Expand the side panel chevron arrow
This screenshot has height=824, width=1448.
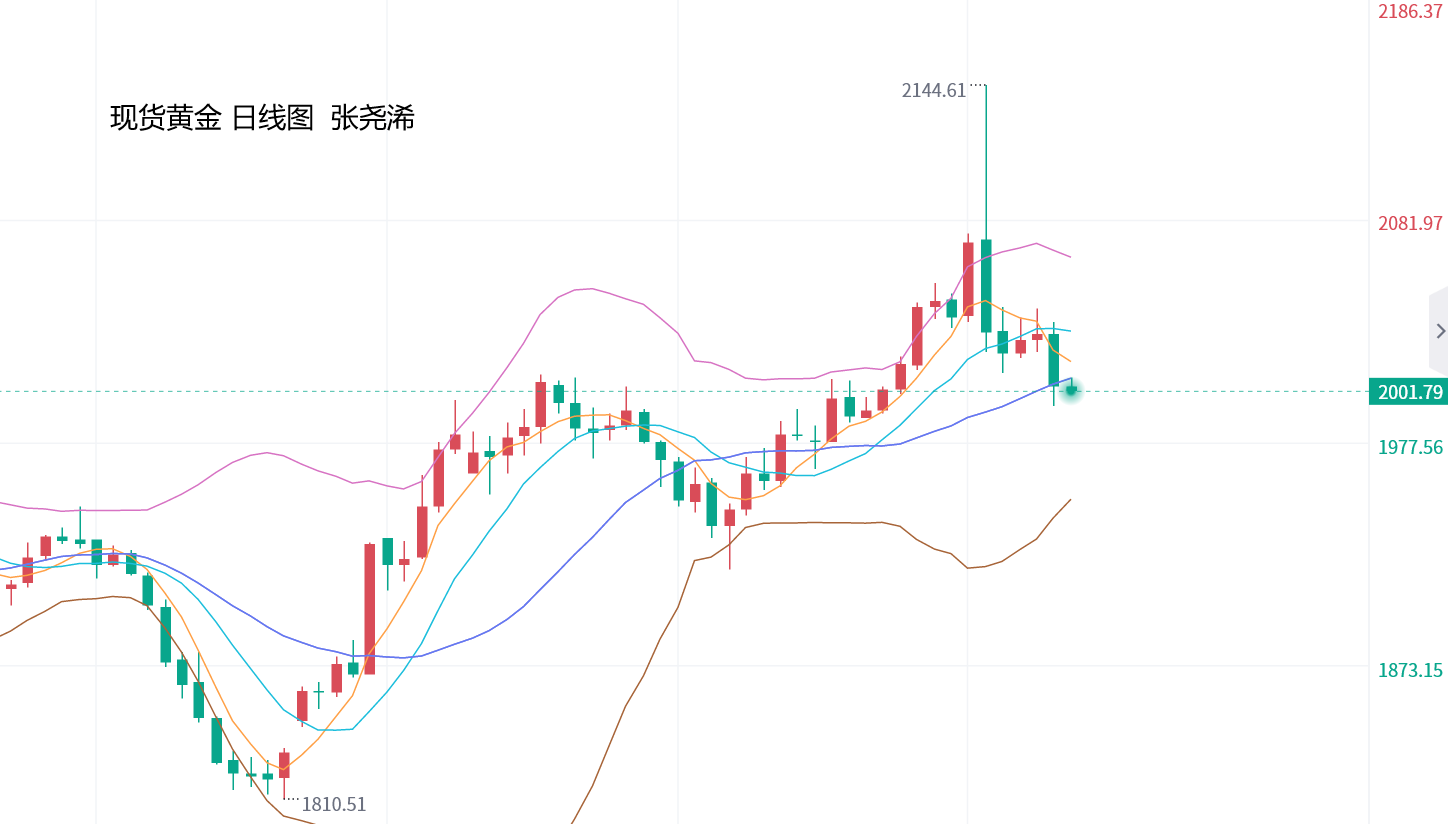tap(1439, 331)
